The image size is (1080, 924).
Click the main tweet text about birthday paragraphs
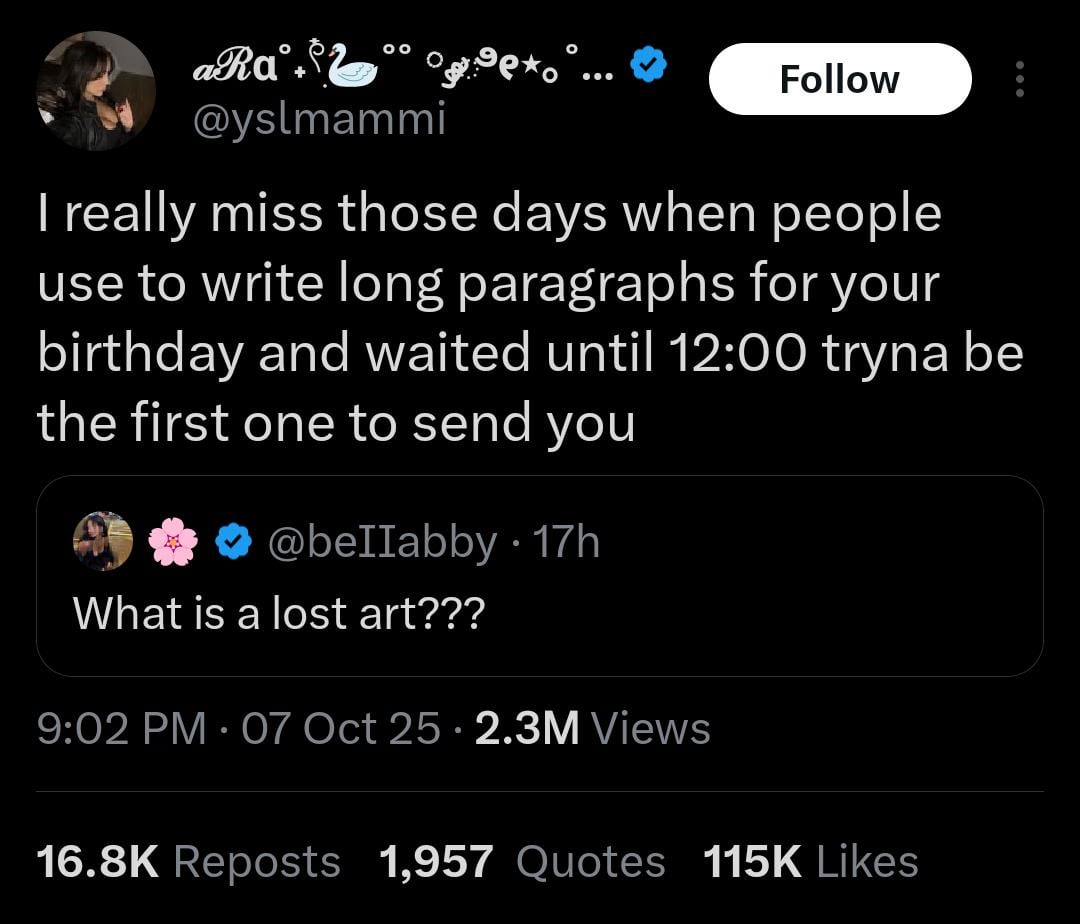pos(530,318)
